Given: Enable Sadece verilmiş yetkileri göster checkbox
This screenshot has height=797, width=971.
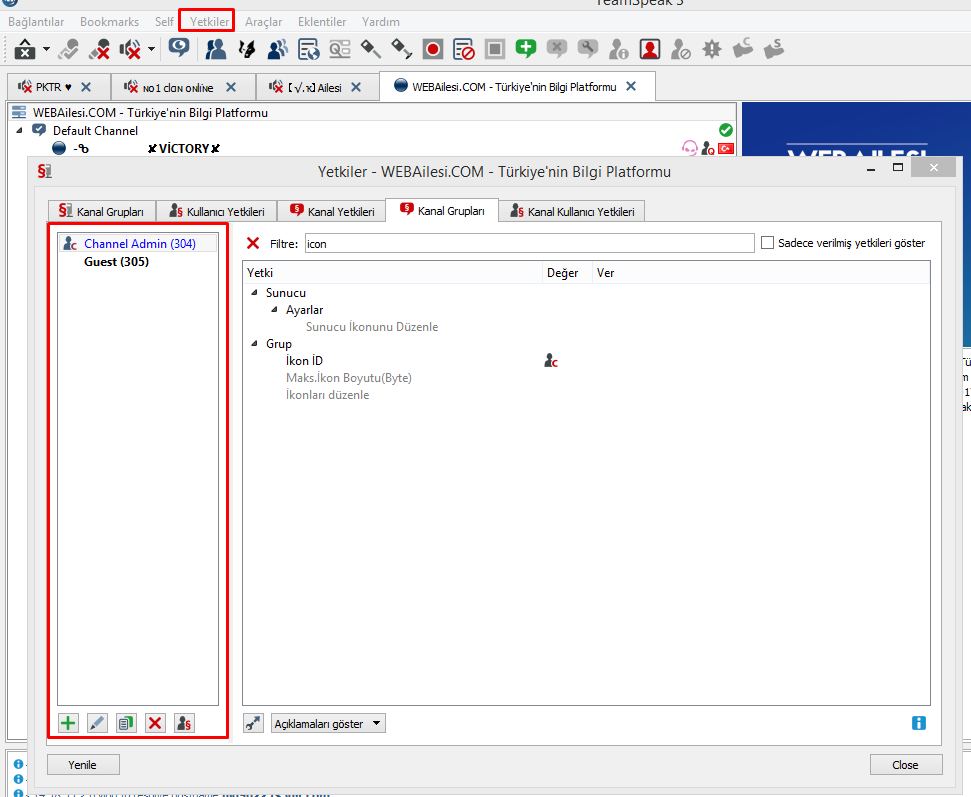Looking at the screenshot, I should [767, 243].
